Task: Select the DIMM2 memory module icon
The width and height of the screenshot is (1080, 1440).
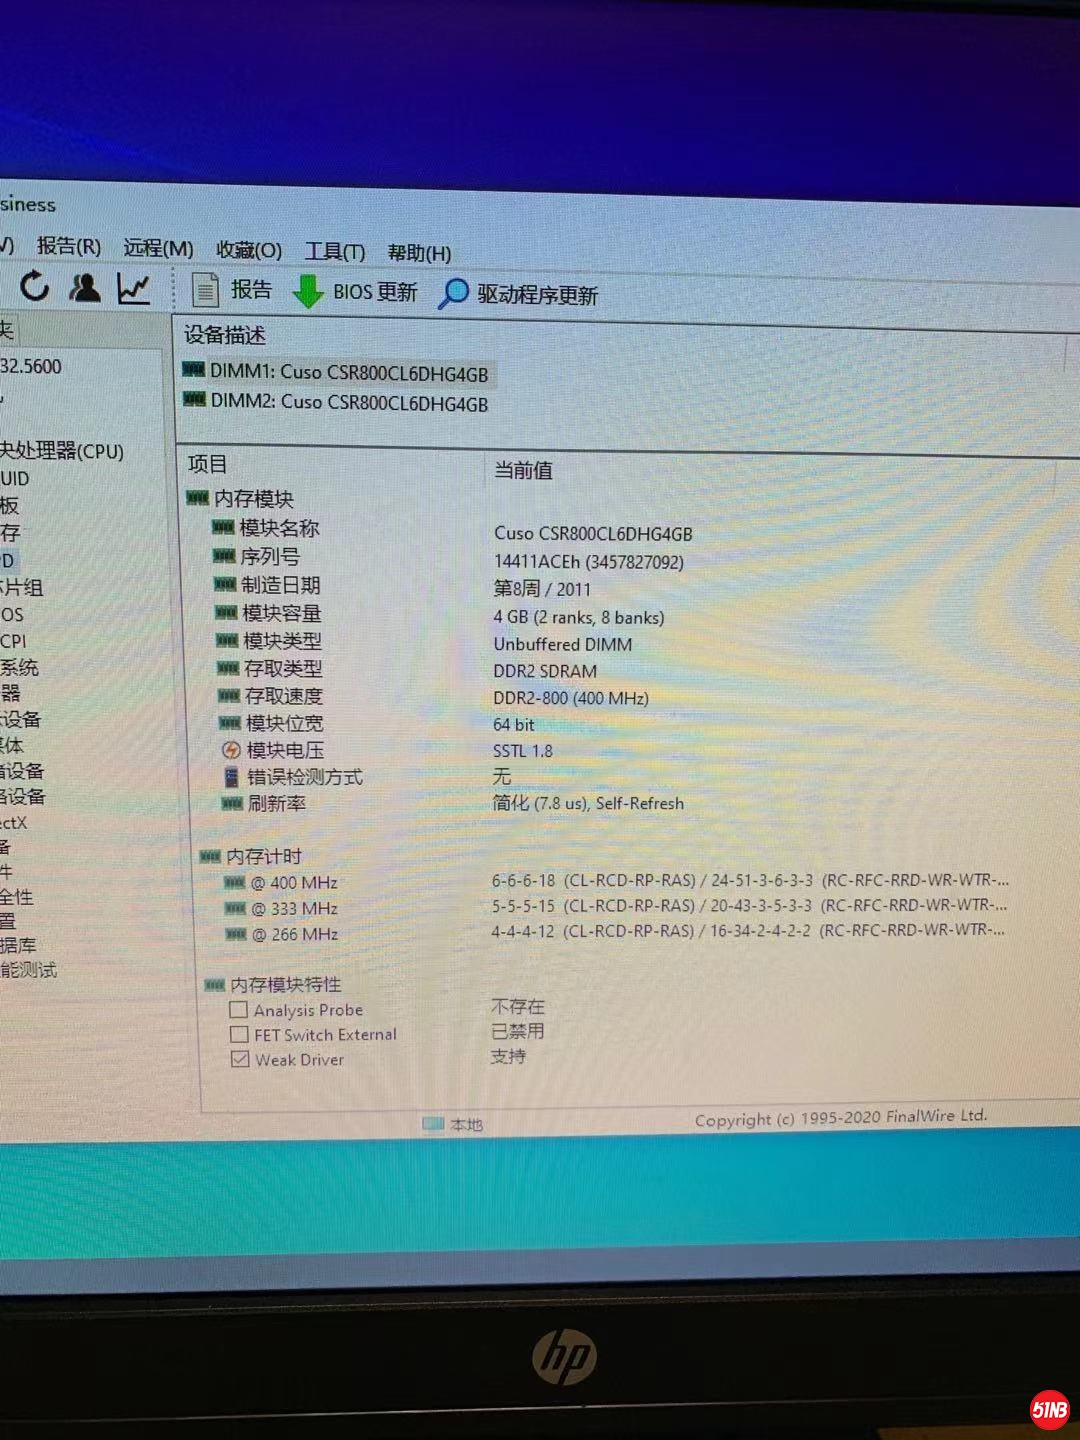Action: point(195,400)
